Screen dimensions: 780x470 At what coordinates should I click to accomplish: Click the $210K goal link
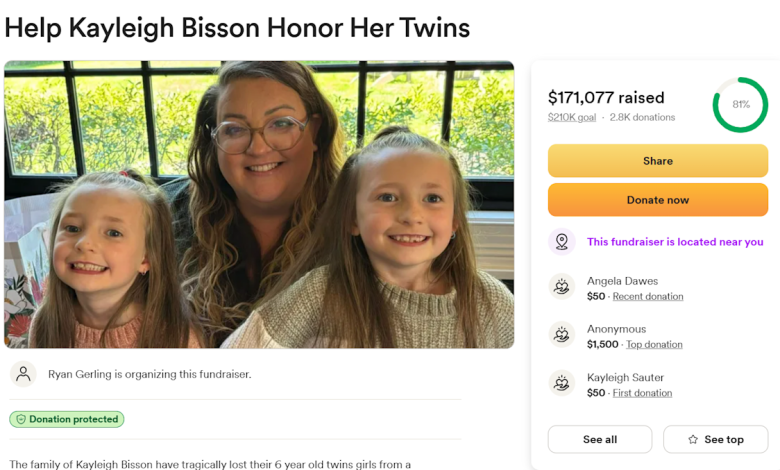pyautogui.click(x=571, y=118)
